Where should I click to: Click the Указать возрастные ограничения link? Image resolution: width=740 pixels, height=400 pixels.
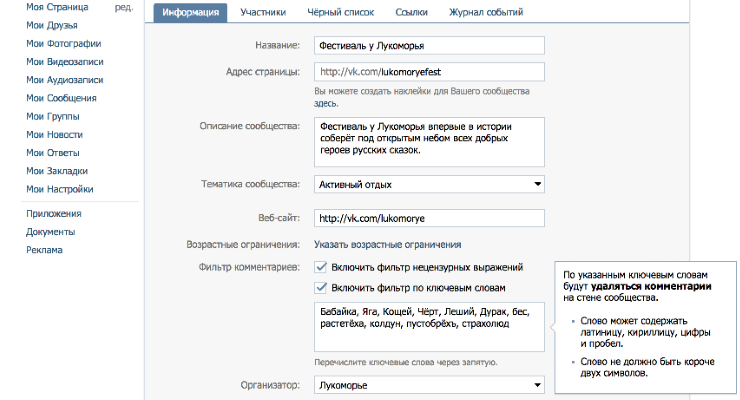click(x=387, y=244)
